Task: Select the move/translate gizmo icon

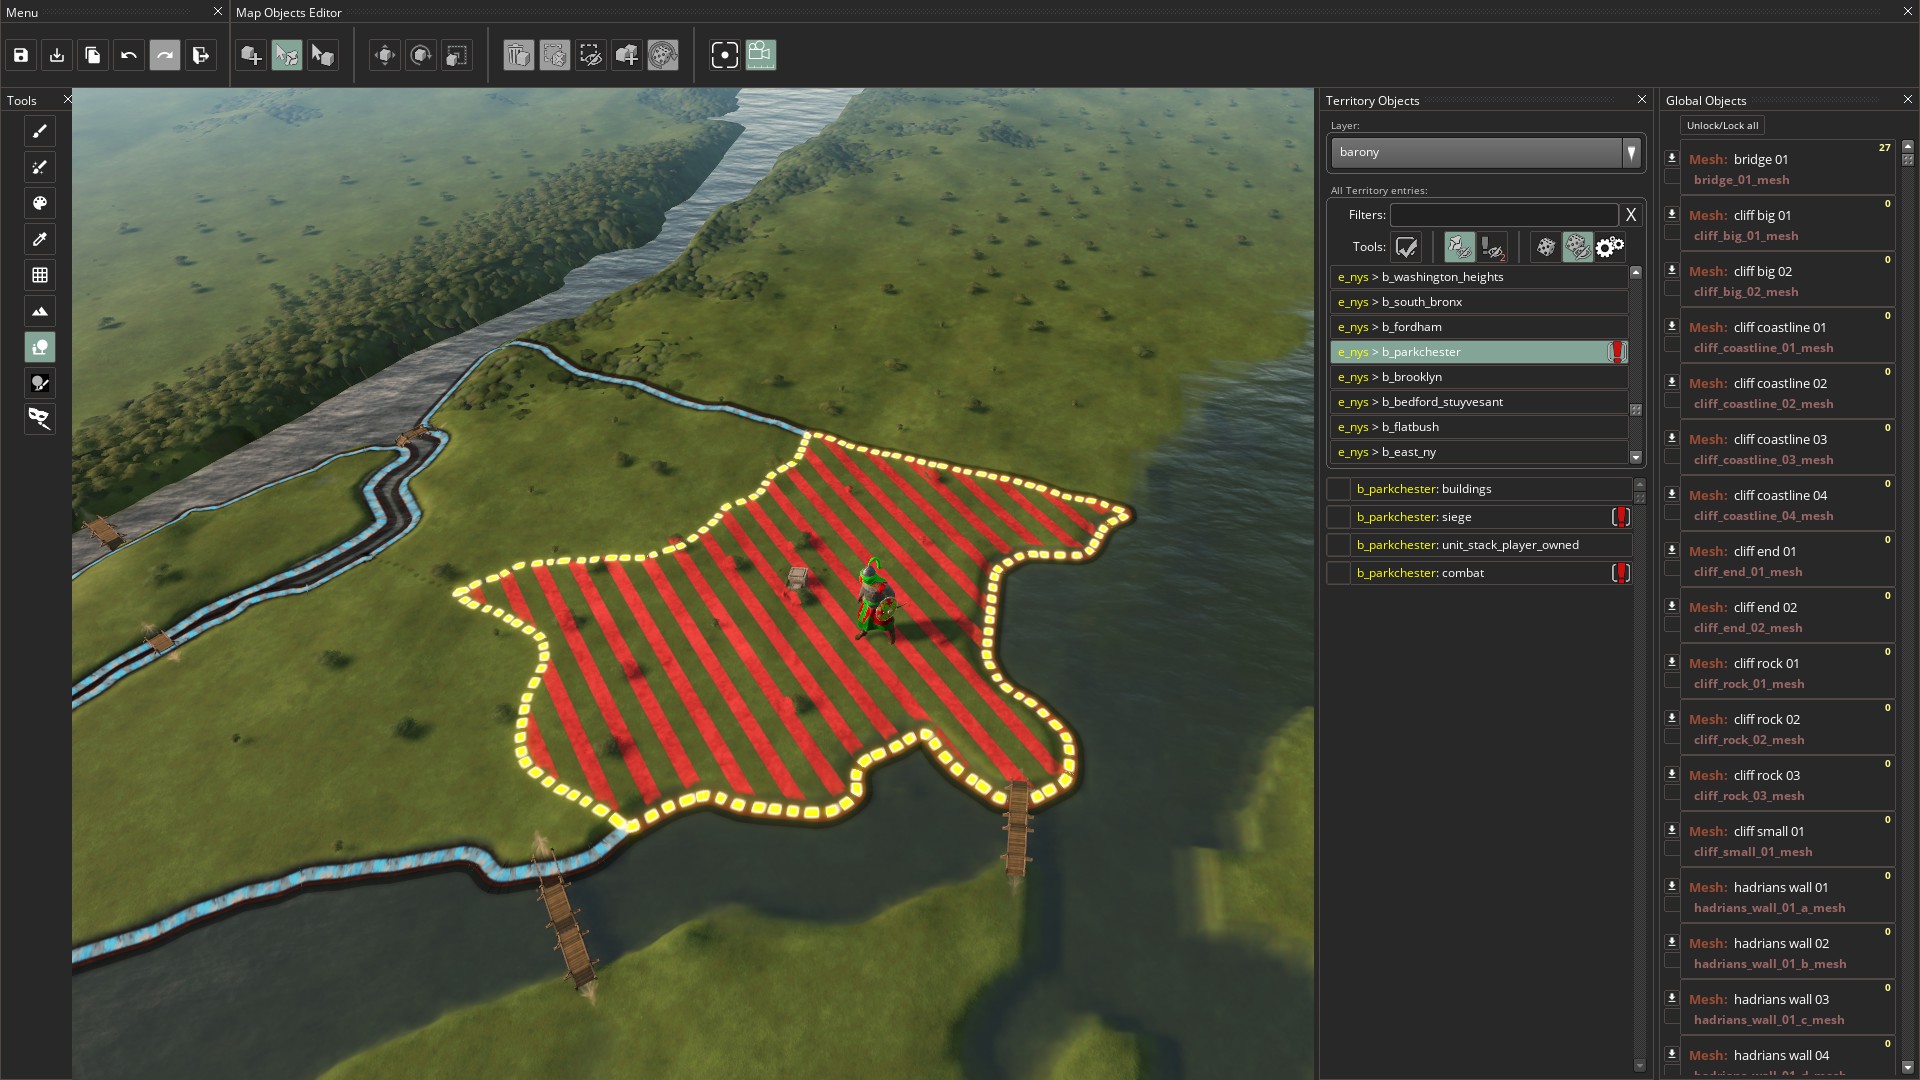Action: (x=384, y=55)
